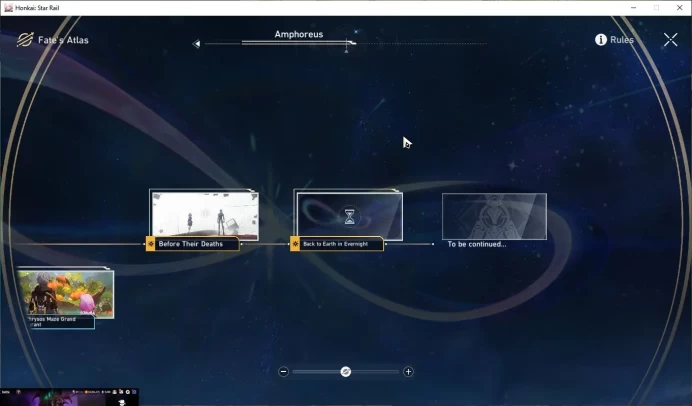
Task: Click the Honkai: Star Rail window title icon
Action: [x=8, y=8]
